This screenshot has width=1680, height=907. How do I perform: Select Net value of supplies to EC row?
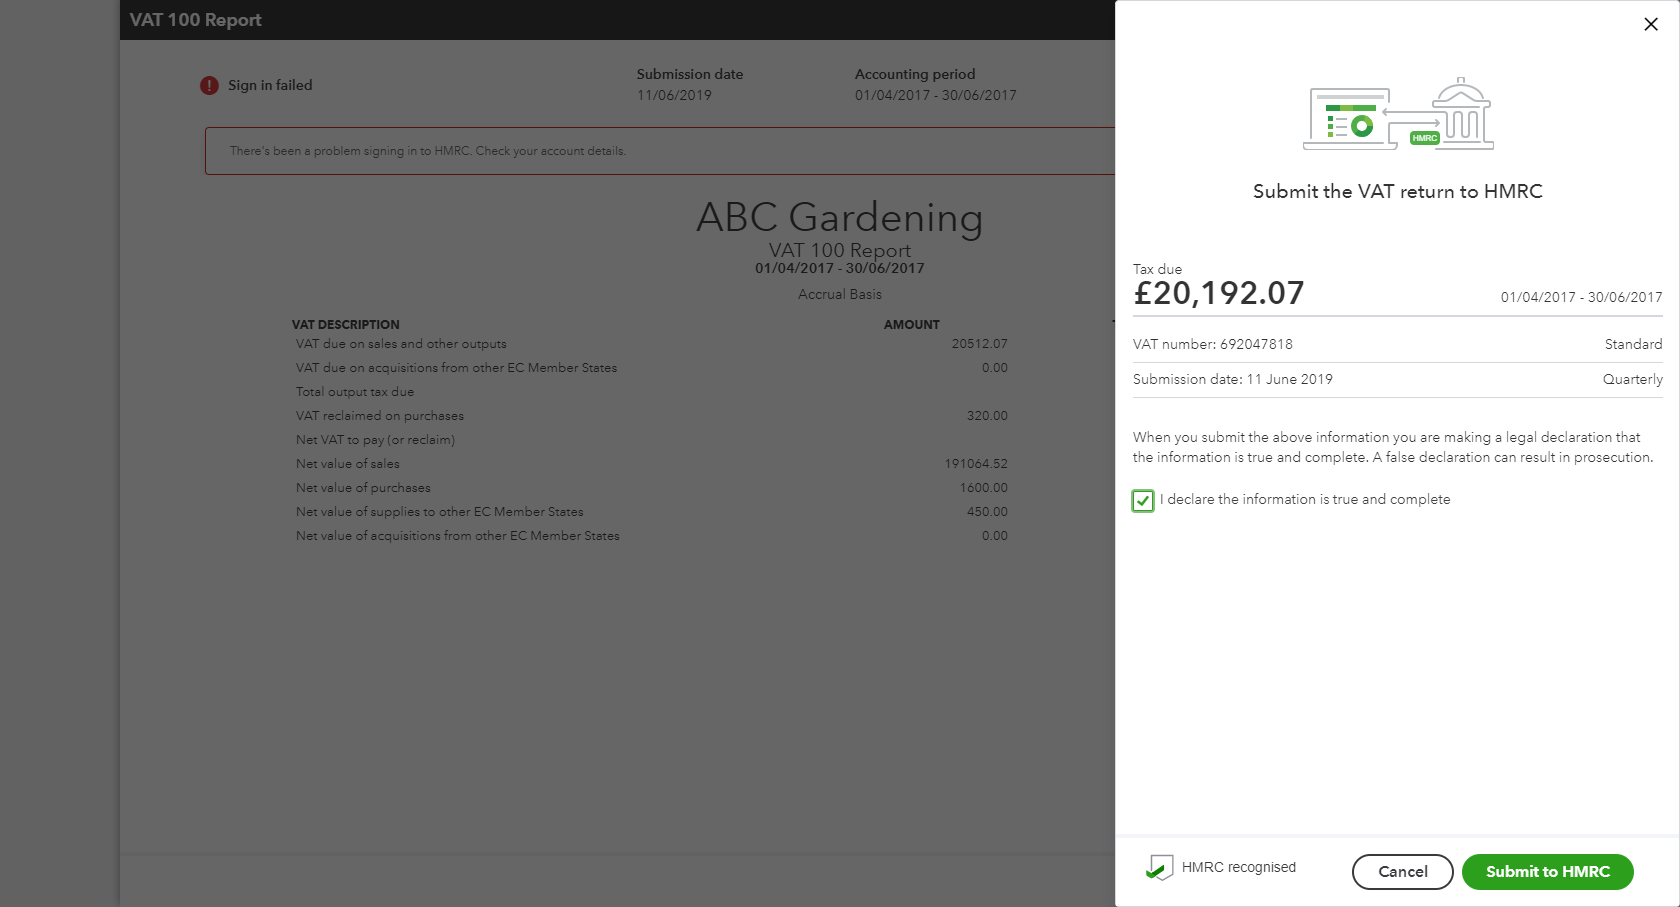(x=651, y=512)
